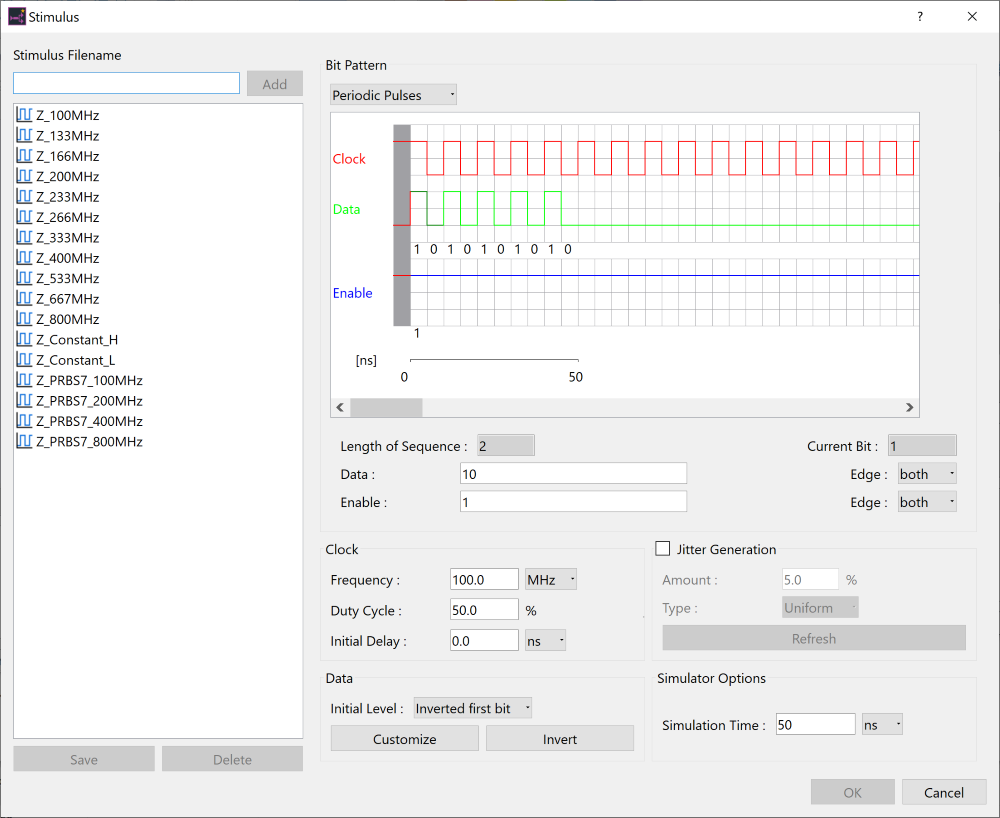
Task: Select Z_533MHz in the stimulus list
Action: (67, 278)
